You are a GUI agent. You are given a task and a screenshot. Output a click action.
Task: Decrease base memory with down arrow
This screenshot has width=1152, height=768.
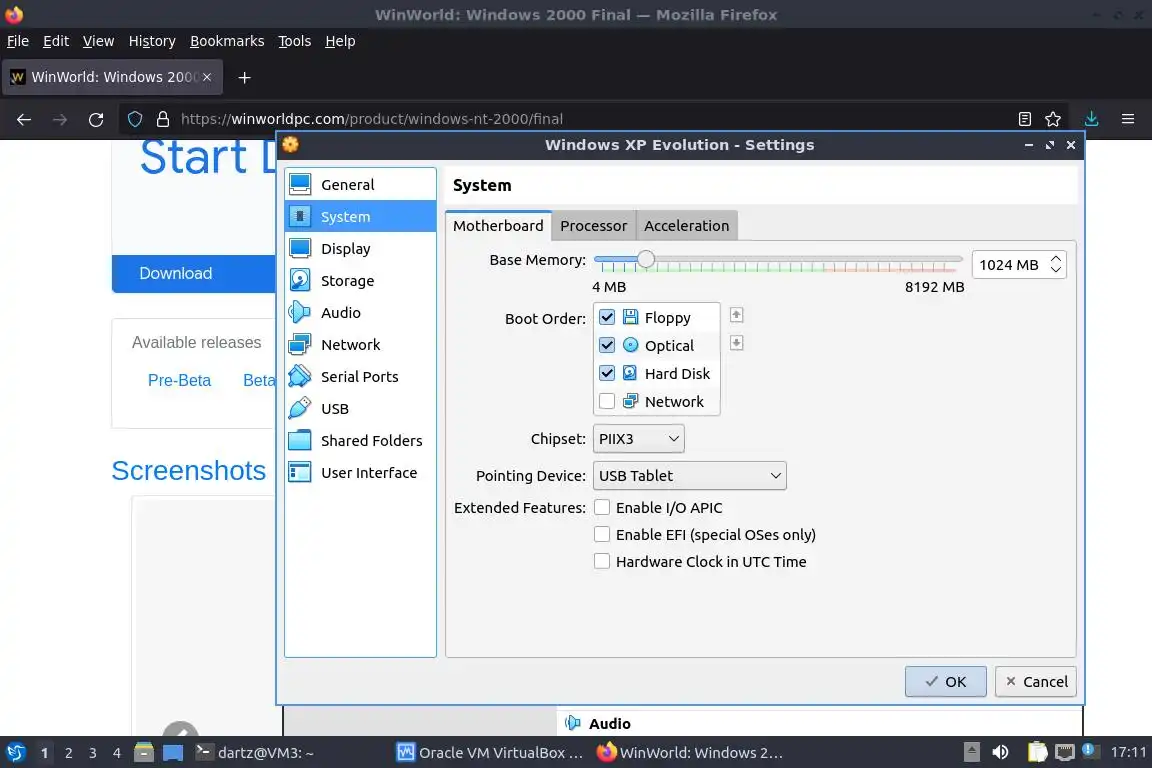(x=1056, y=270)
